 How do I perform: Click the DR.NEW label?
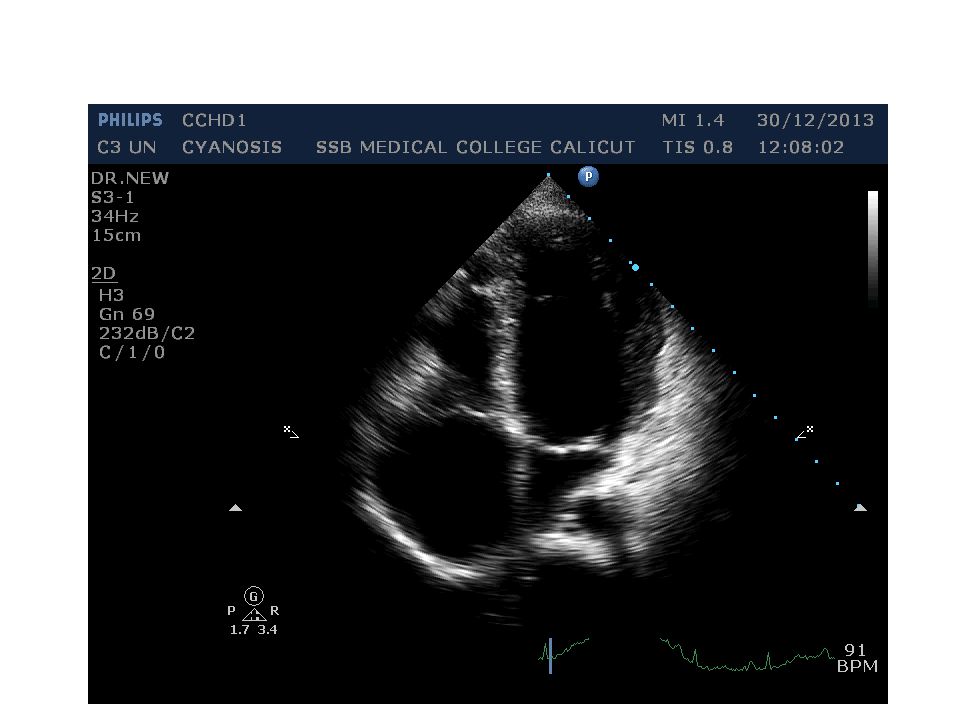pyautogui.click(x=130, y=178)
